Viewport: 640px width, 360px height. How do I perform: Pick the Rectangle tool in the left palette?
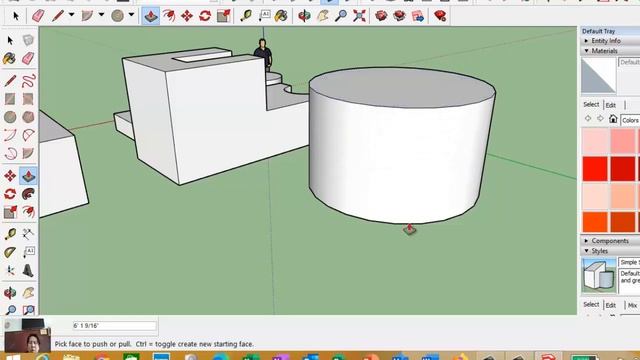point(10,99)
